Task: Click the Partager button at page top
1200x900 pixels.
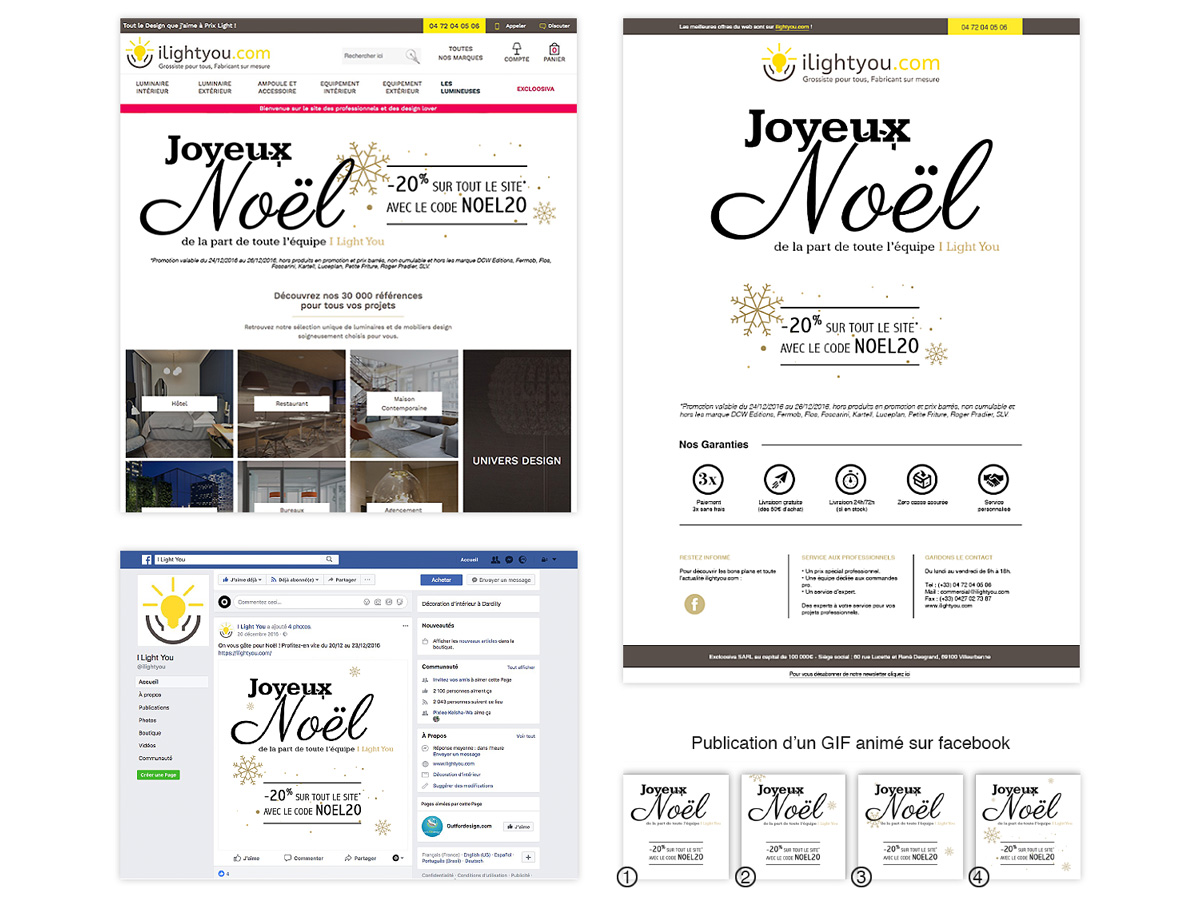Action: coord(342,580)
